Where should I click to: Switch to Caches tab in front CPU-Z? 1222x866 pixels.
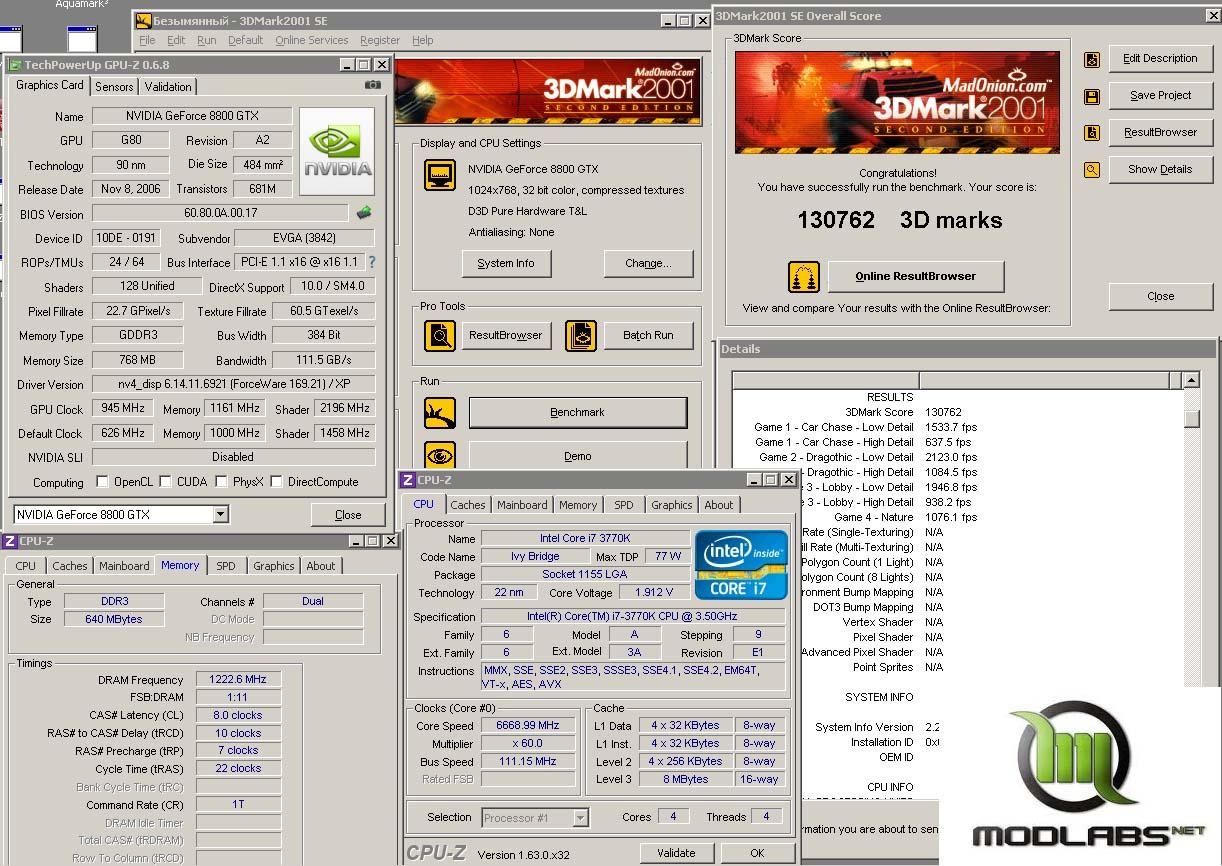[467, 505]
